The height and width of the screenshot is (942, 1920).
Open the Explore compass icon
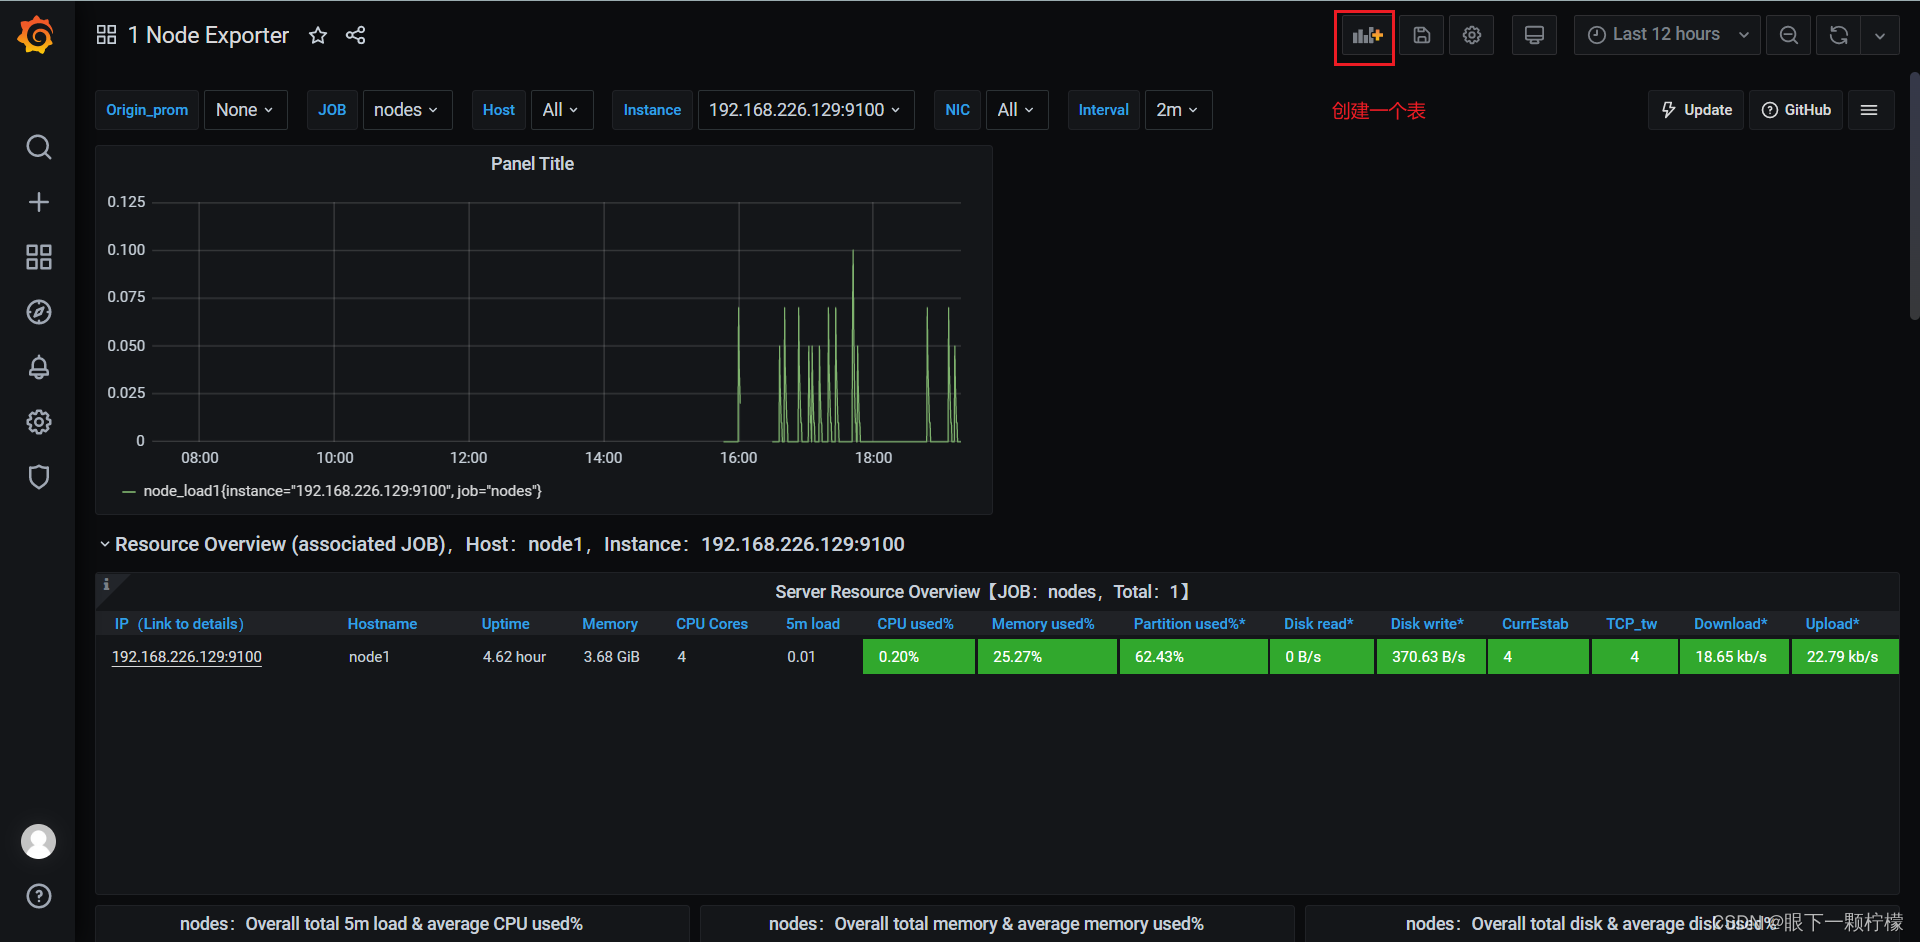pyautogui.click(x=38, y=312)
